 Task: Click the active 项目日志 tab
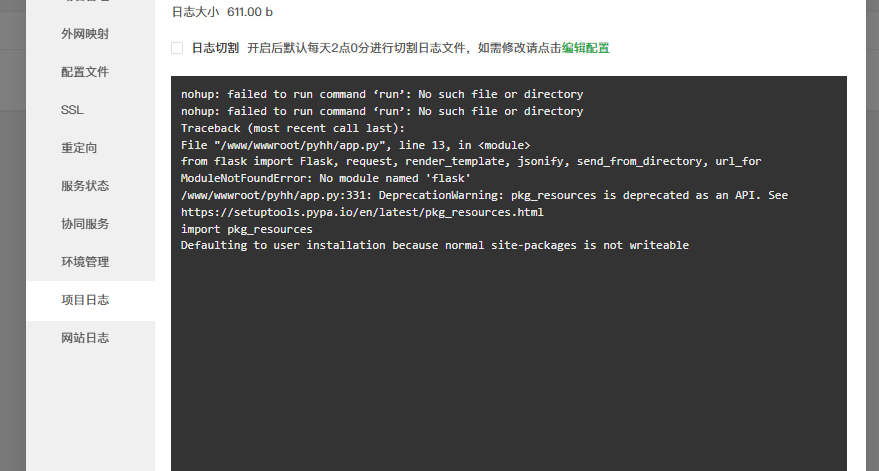coord(85,300)
